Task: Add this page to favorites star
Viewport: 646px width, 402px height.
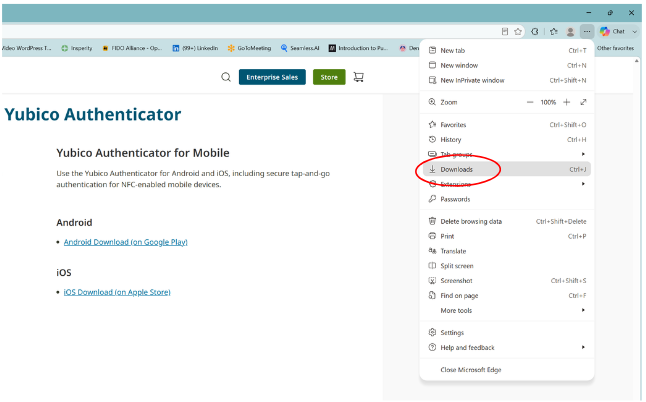Action: pyautogui.click(x=518, y=31)
